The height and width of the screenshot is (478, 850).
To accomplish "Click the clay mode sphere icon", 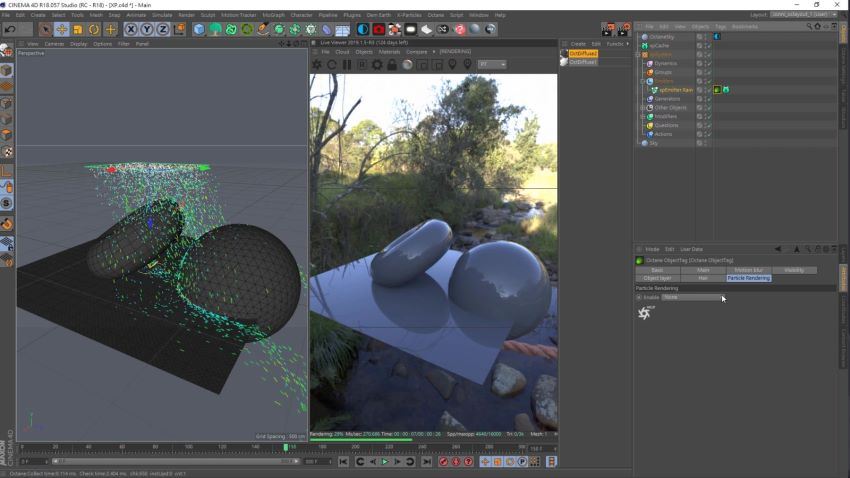I will coord(407,64).
